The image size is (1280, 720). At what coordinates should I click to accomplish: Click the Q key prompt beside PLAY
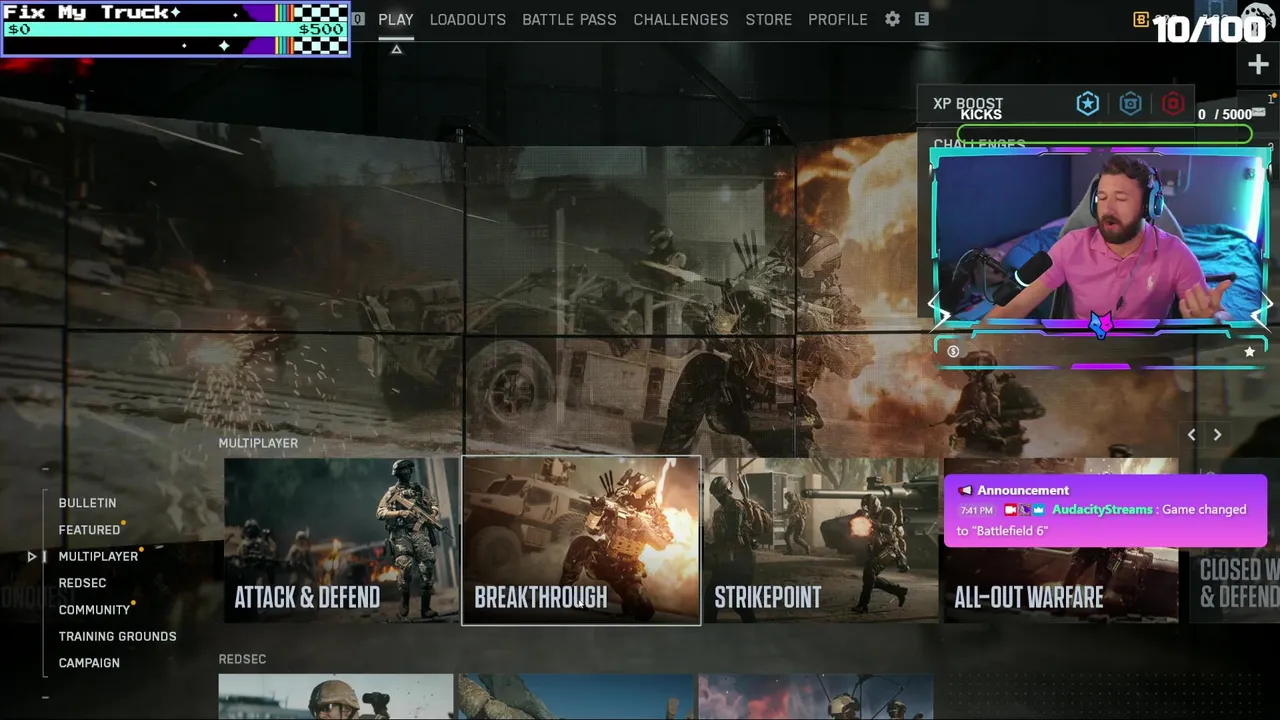click(x=358, y=19)
